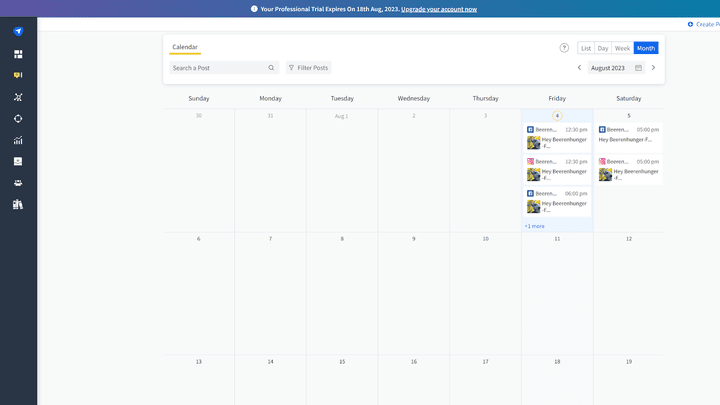The image size is (720, 405).
Task: Switch to Day view
Action: [x=603, y=48]
